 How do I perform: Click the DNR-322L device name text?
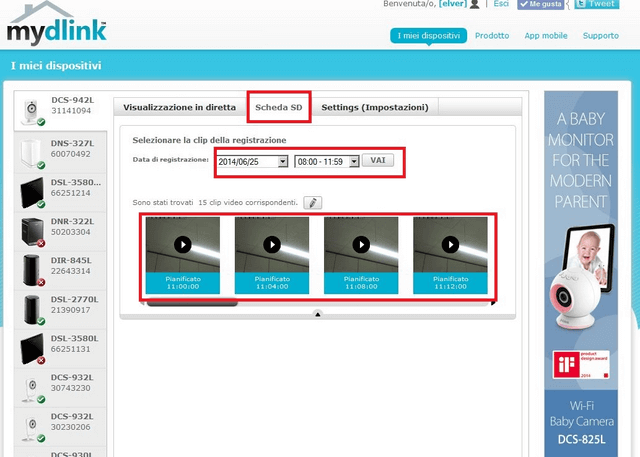tap(72, 222)
